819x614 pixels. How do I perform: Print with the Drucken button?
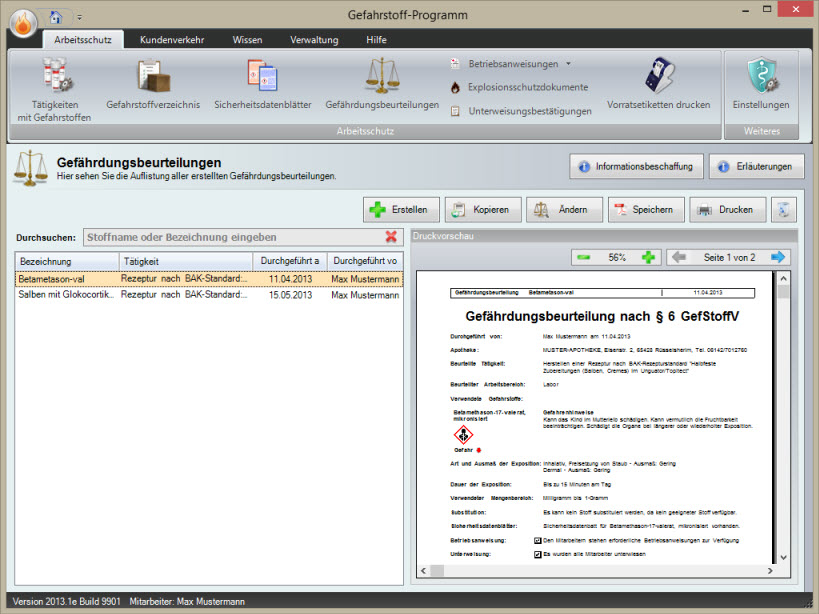[728, 210]
